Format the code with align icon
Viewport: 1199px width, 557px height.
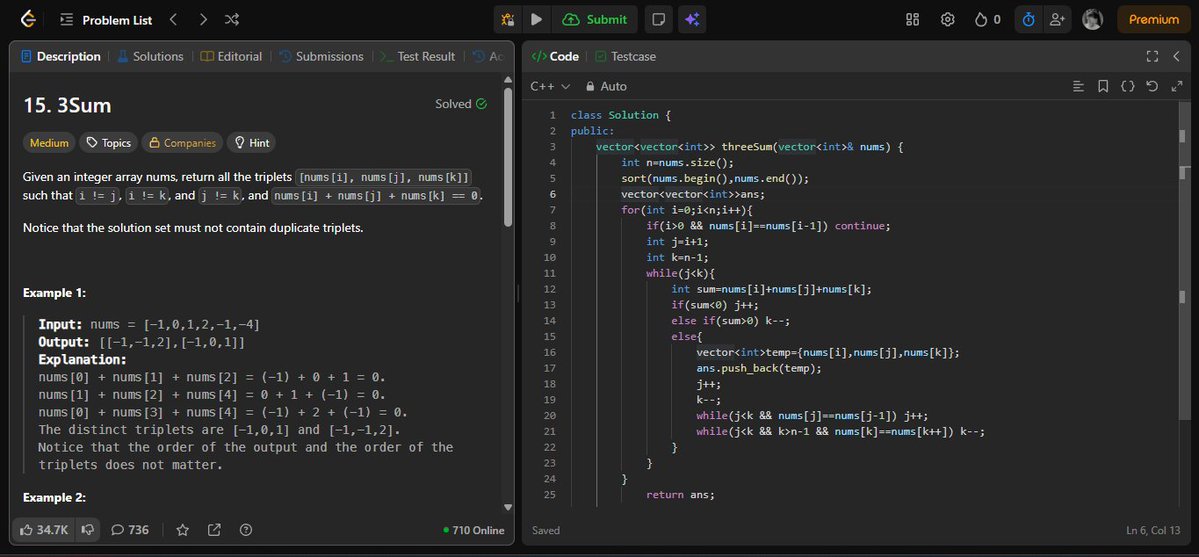[x=1079, y=86]
